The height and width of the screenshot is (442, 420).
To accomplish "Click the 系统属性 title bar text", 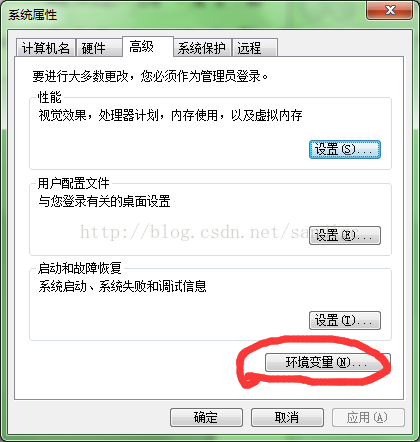I will pyautogui.click(x=32, y=15).
